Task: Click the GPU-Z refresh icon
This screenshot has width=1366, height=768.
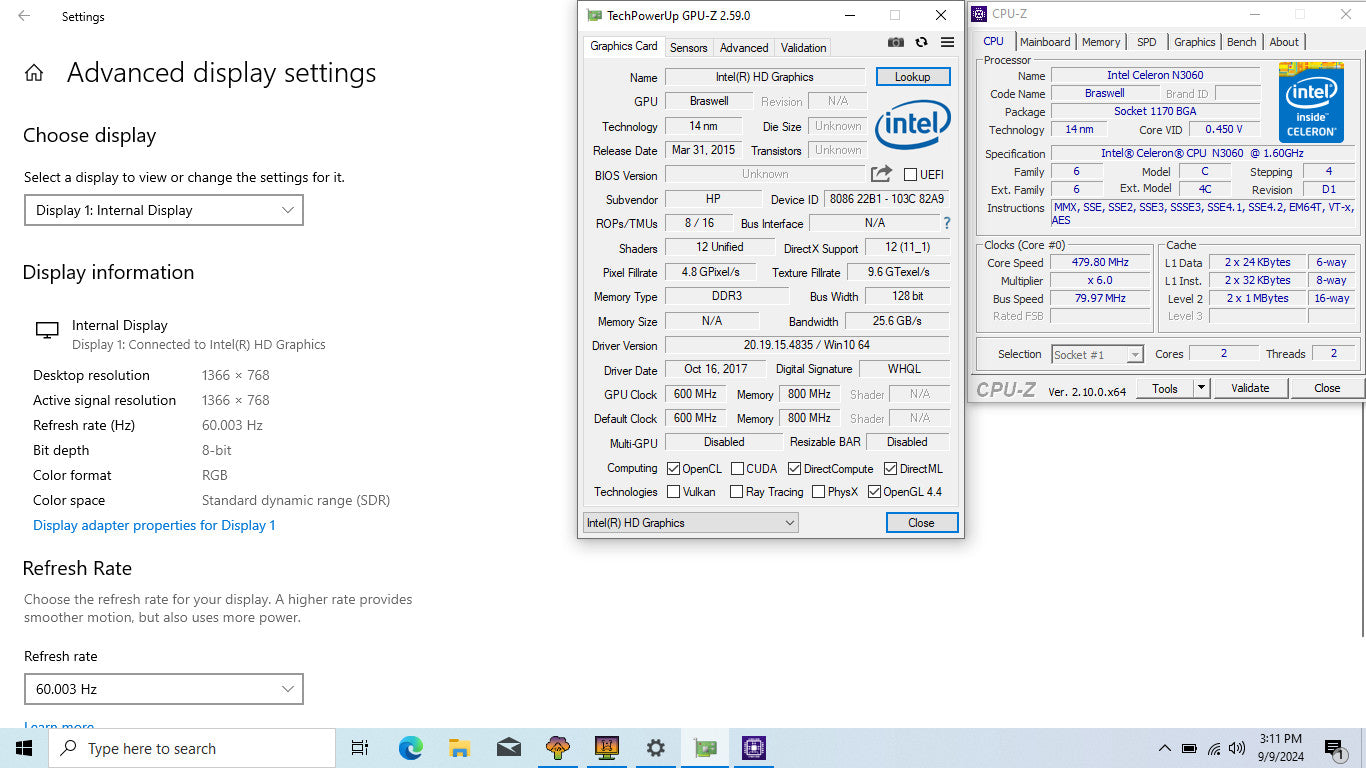Action: tap(921, 43)
